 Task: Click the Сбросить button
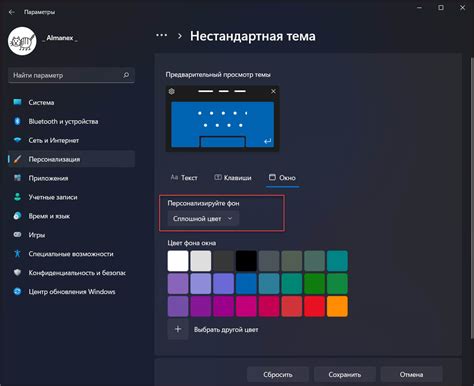(x=278, y=375)
